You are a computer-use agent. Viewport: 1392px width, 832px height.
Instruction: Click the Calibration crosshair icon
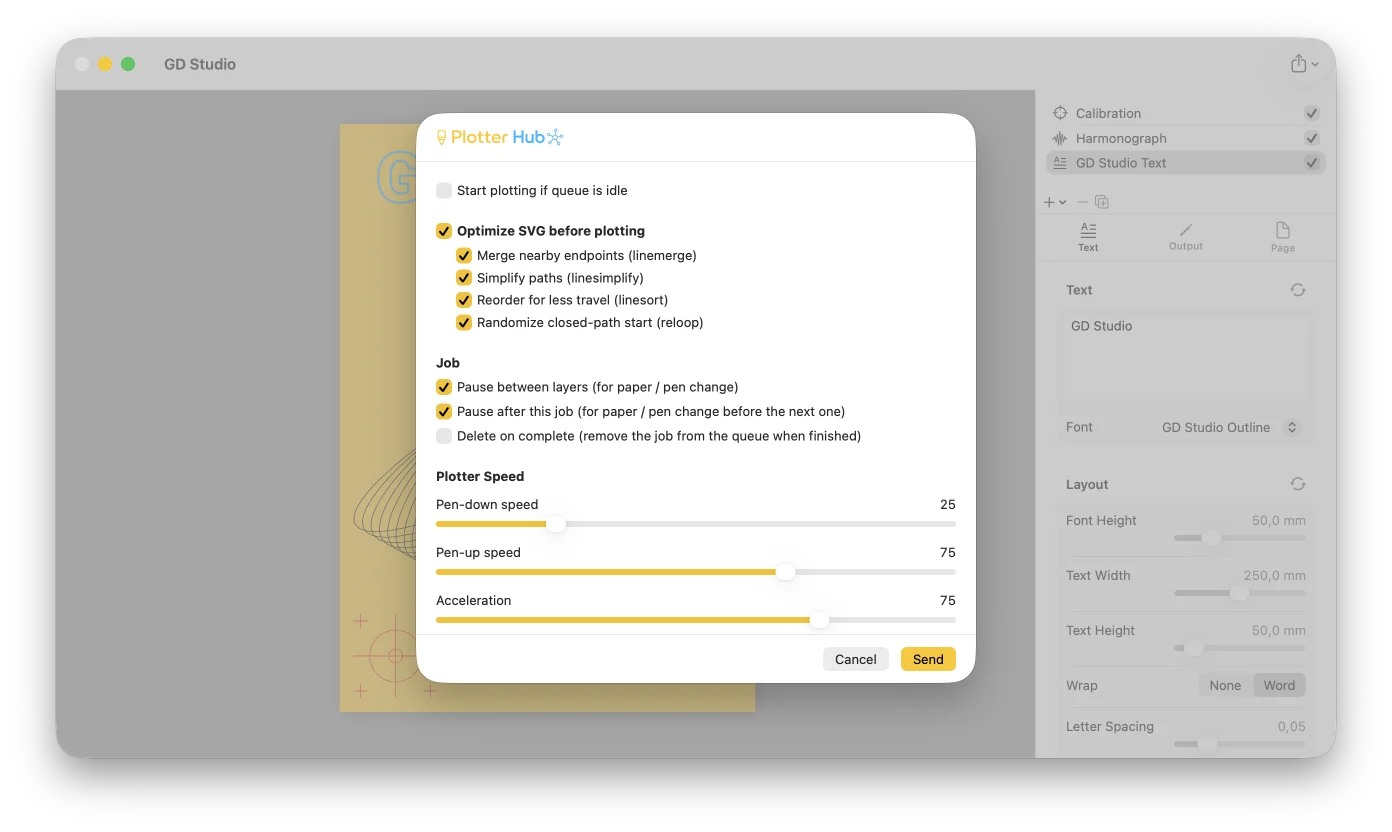(1060, 113)
